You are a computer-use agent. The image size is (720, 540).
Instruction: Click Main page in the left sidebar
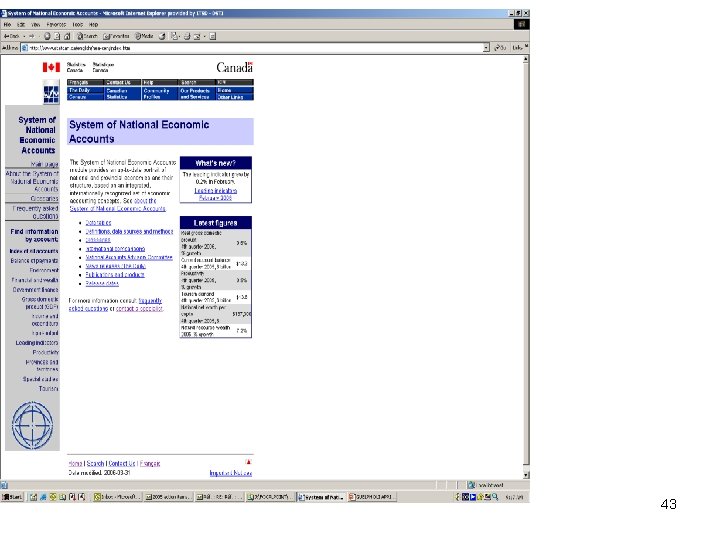pyautogui.click(x=45, y=164)
